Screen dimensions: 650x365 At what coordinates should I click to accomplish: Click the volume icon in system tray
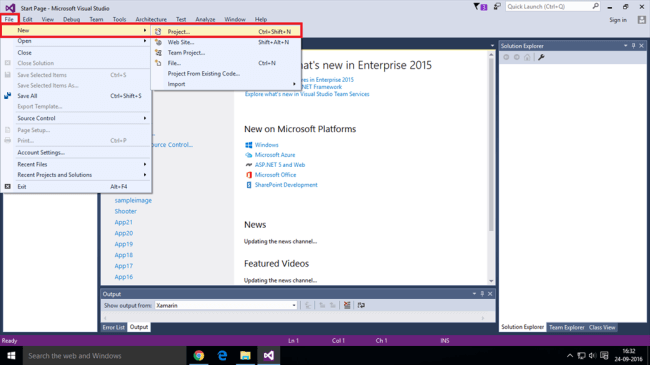coord(593,355)
